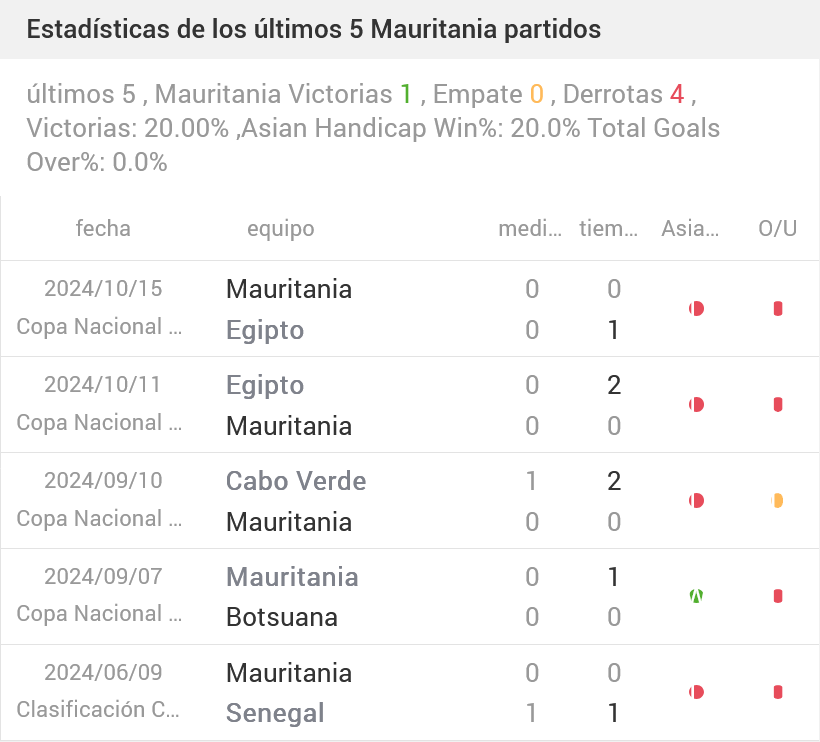Click Asian handicap icon for 2024/10/11 match

[697, 405]
